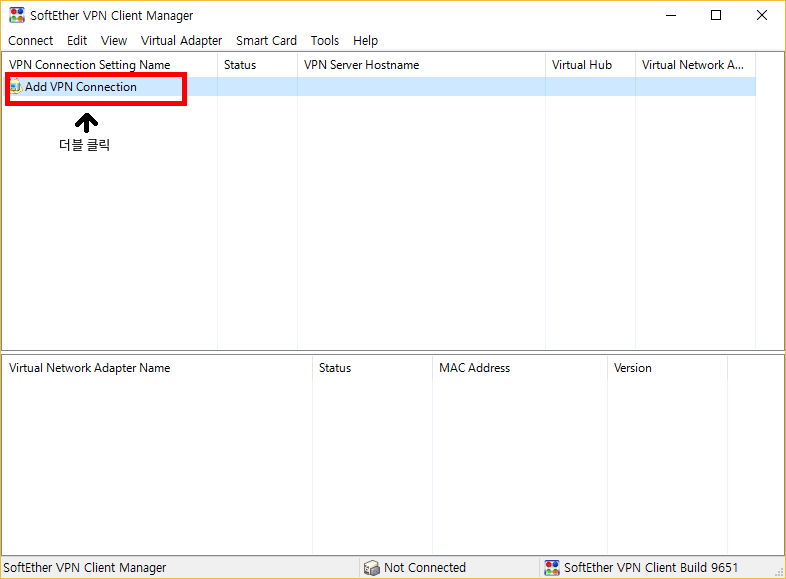Open the View menu
The height and width of the screenshot is (579, 786).
tap(114, 41)
